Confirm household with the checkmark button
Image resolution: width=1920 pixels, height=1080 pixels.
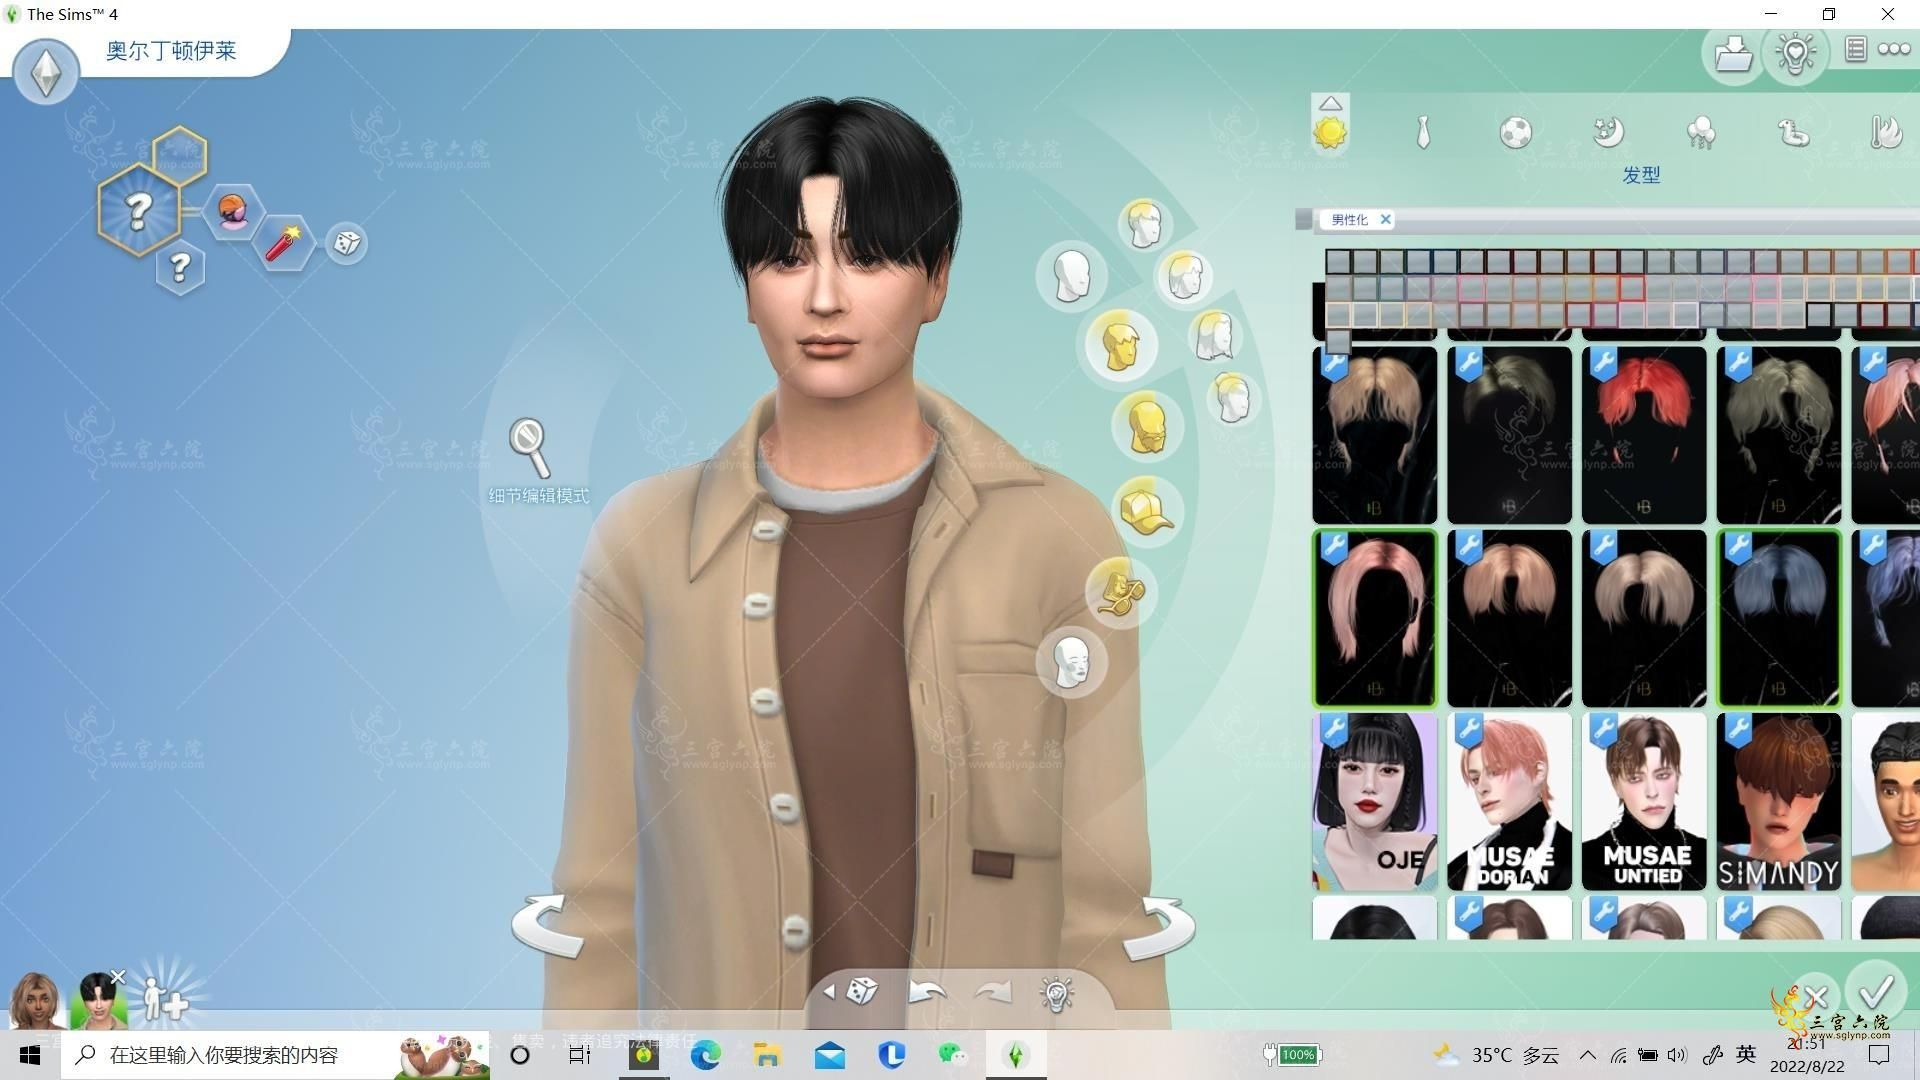pos(1876,992)
